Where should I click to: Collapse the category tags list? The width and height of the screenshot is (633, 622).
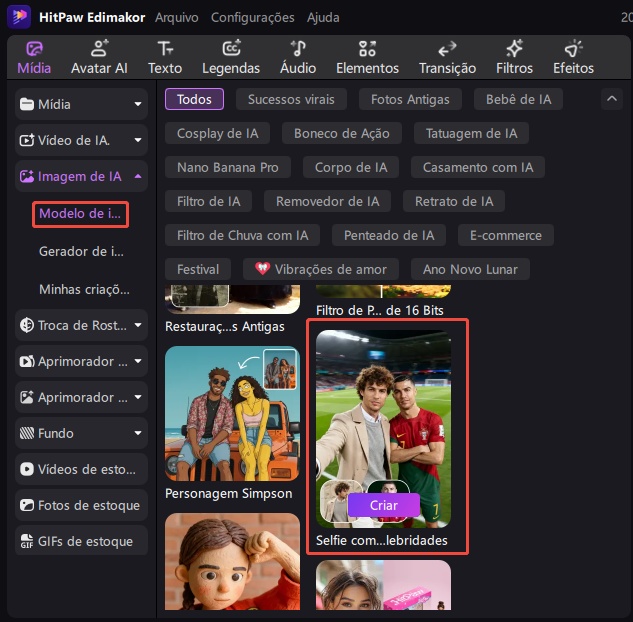[610, 99]
